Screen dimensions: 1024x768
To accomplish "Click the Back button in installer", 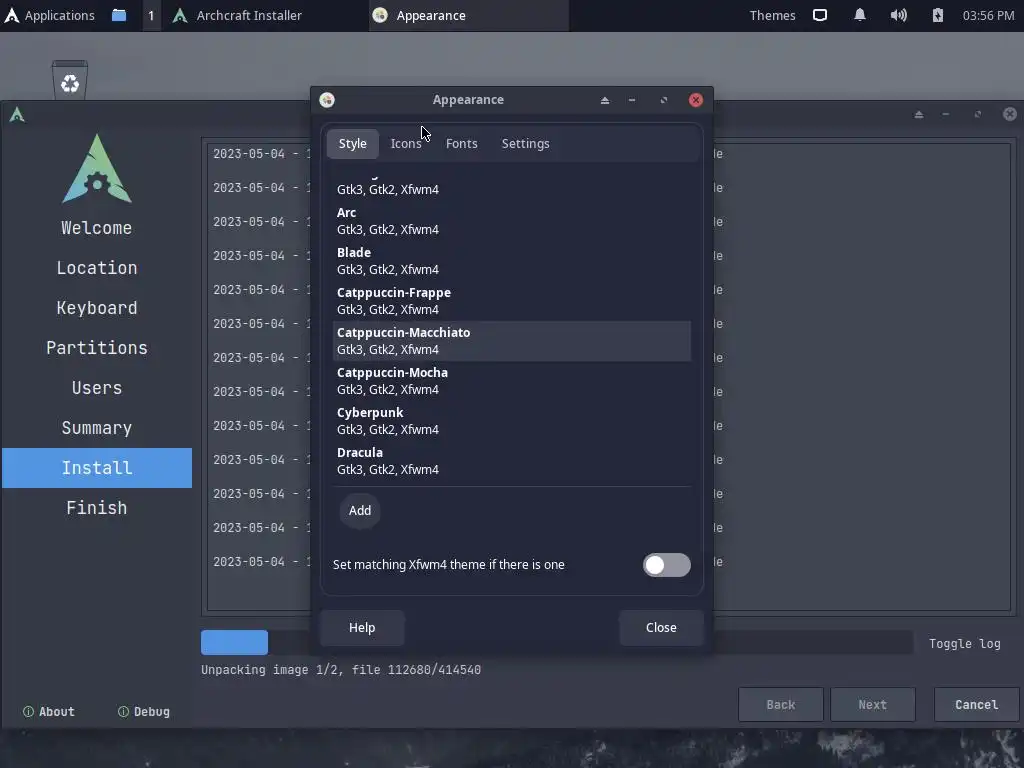I will coord(780,704).
